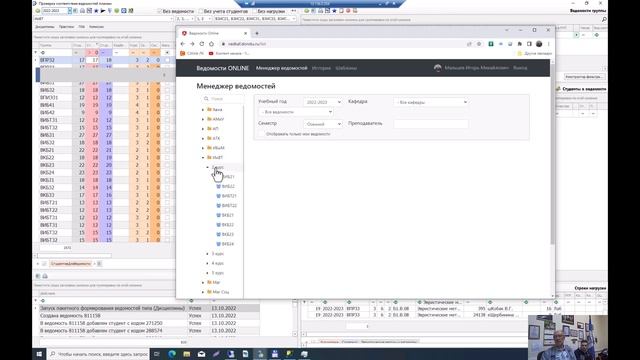
Task: Click the black arrow run icon in toolbar
Action: tap(103, 11)
